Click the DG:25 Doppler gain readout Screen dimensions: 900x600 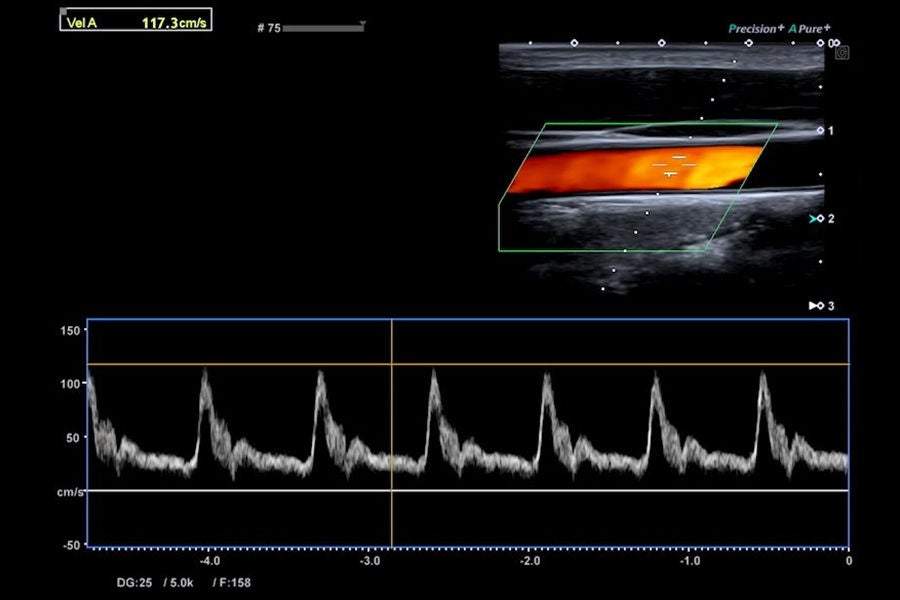pyautogui.click(x=134, y=583)
